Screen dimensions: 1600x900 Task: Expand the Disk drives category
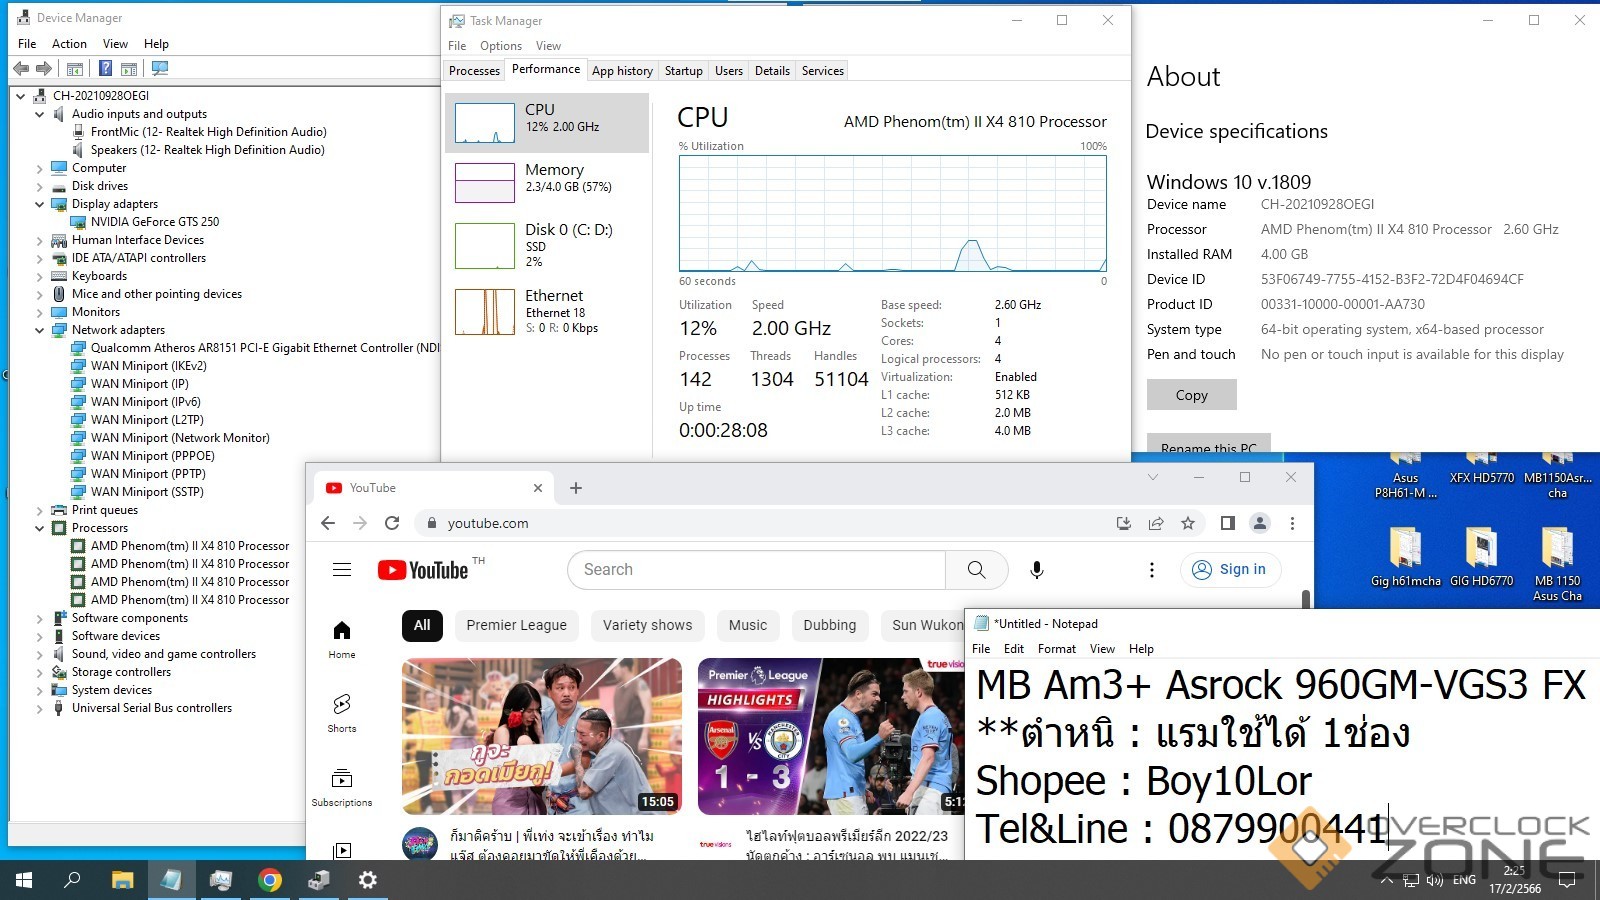(x=40, y=186)
